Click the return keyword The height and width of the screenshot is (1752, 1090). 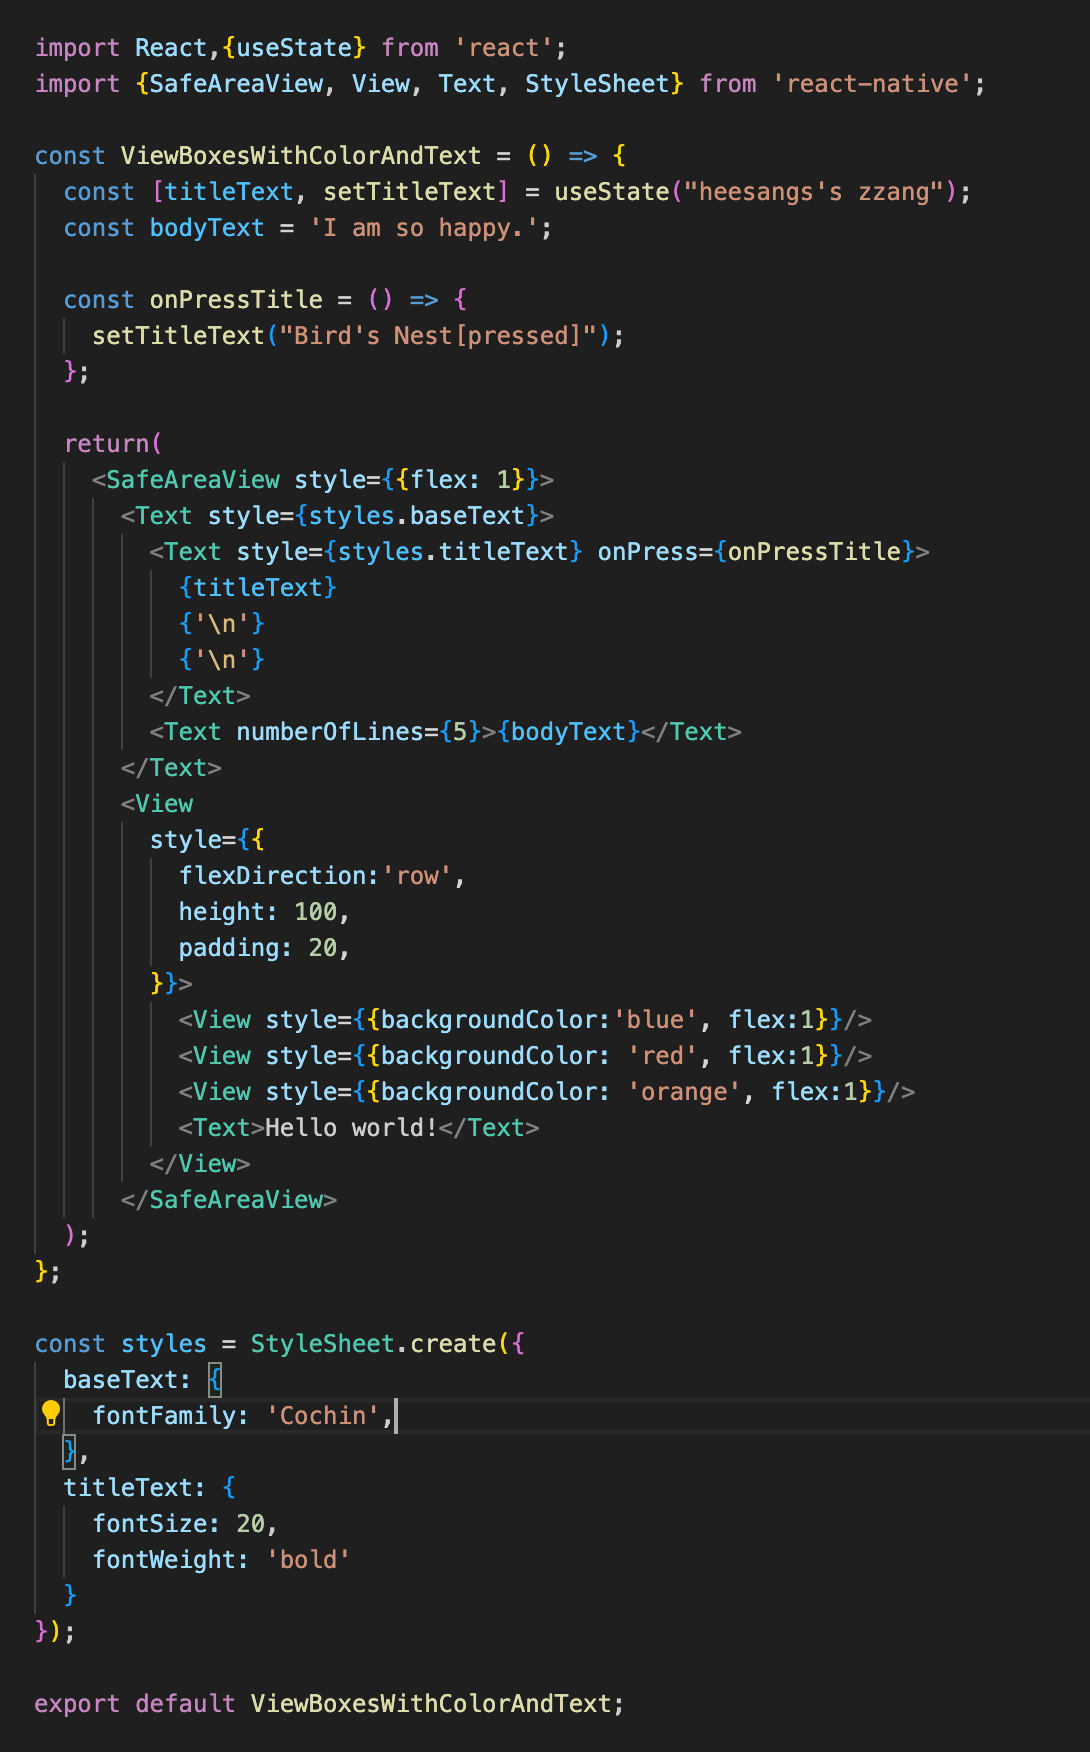[106, 444]
